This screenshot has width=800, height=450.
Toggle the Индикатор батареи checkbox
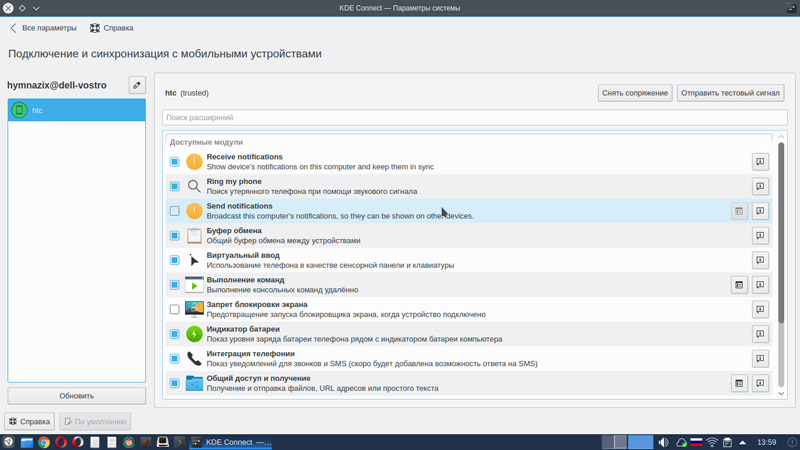point(174,334)
